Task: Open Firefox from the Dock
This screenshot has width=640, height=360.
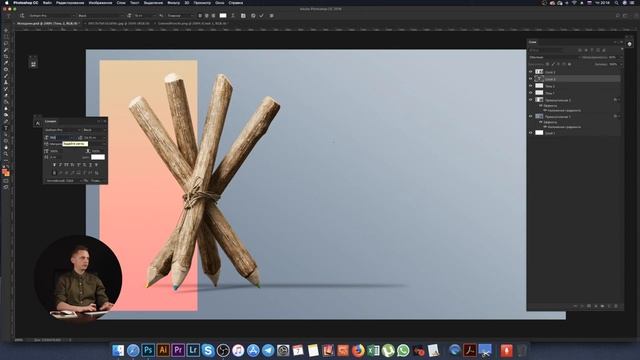Action: 358,350
